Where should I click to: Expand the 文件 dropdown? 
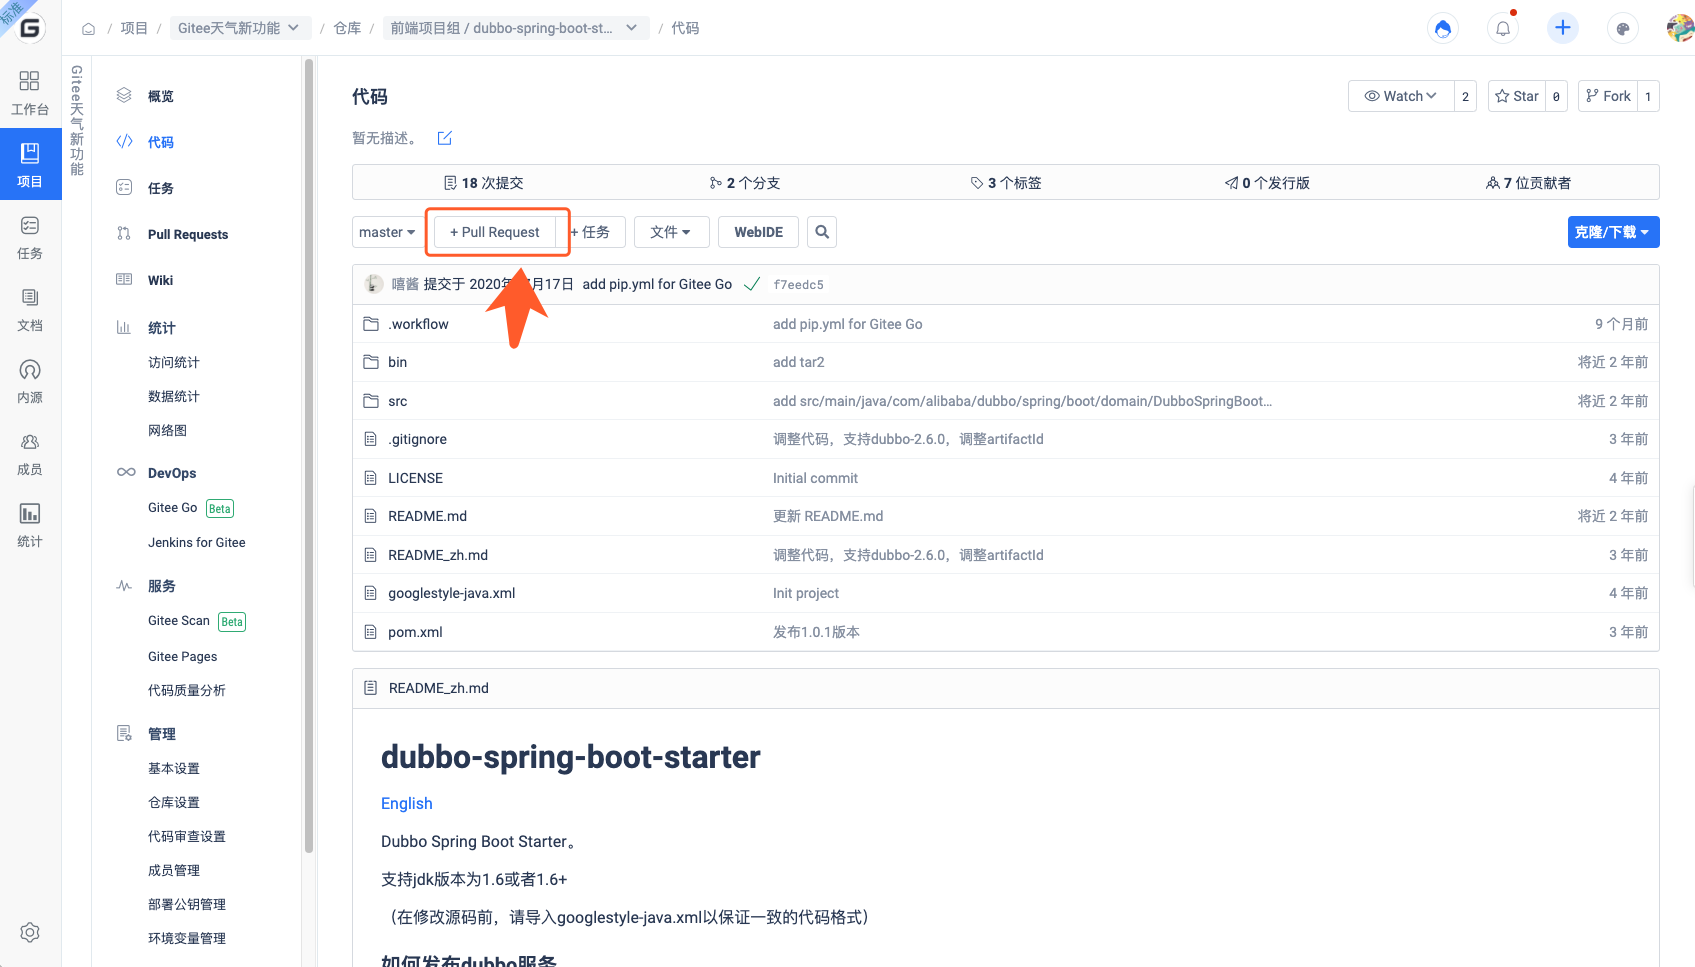(x=671, y=232)
